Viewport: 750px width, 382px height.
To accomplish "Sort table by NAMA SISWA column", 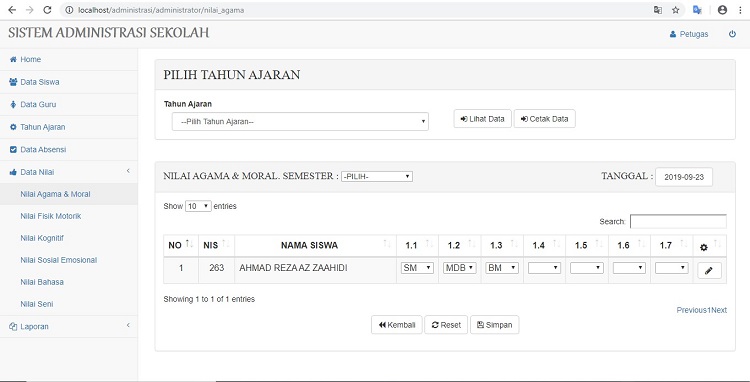I will click(315, 245).
